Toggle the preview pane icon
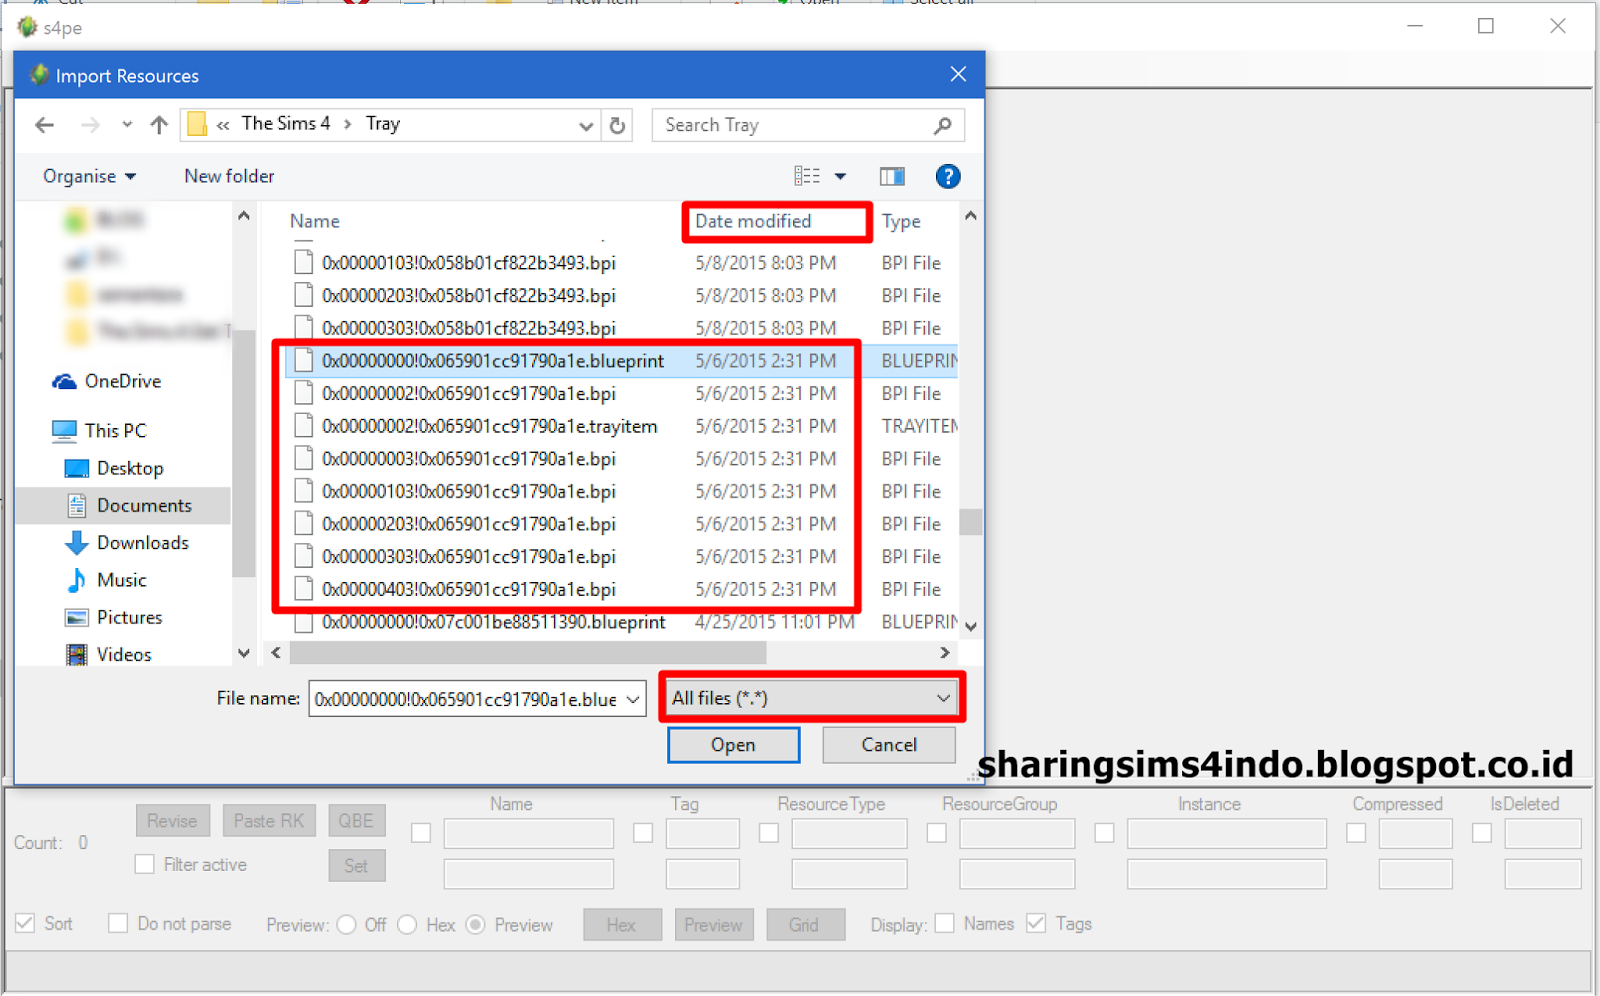This screenshot has height=996, width=1600. pos(891,175)
